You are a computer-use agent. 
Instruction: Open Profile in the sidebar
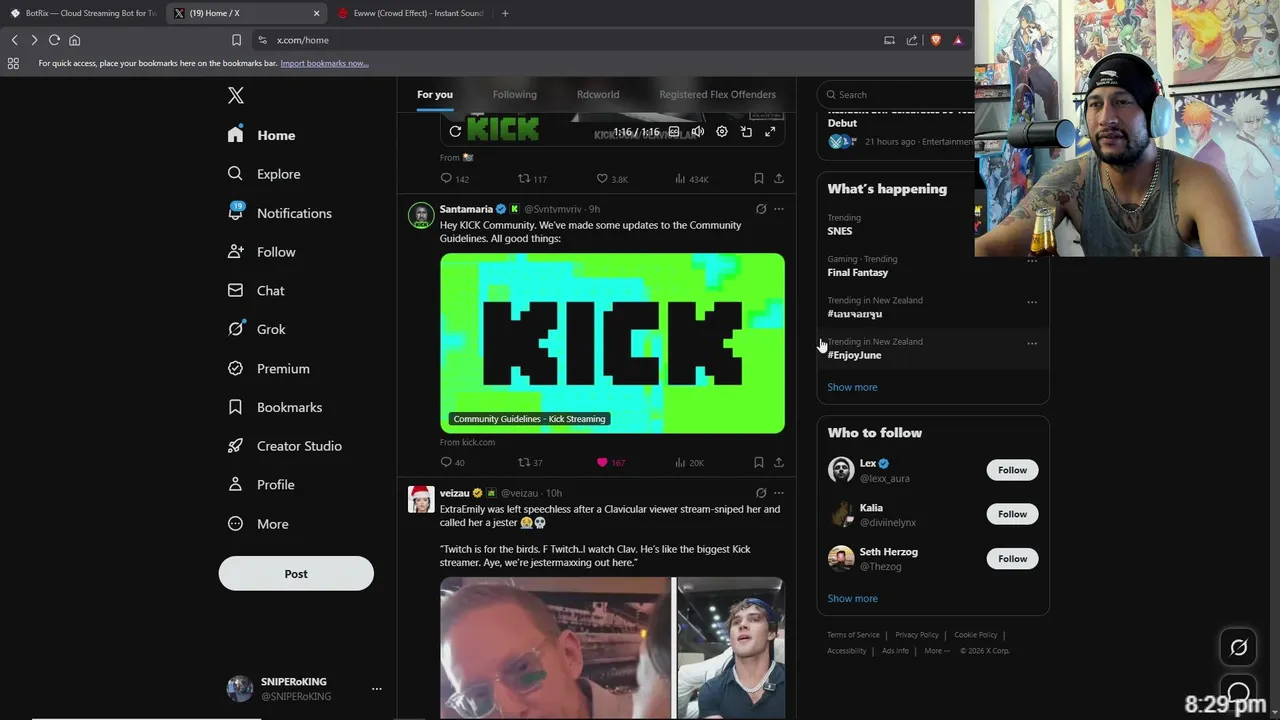tap(260, 485)
